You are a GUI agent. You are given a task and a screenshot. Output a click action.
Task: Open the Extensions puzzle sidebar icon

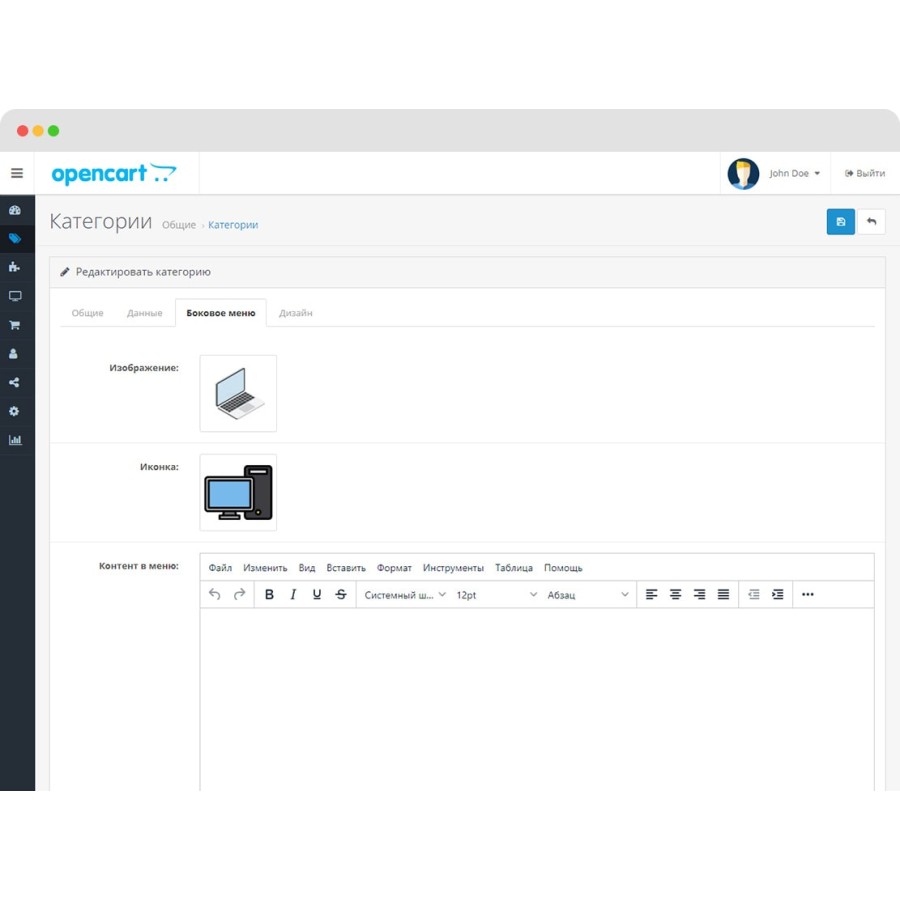point(15,267)
